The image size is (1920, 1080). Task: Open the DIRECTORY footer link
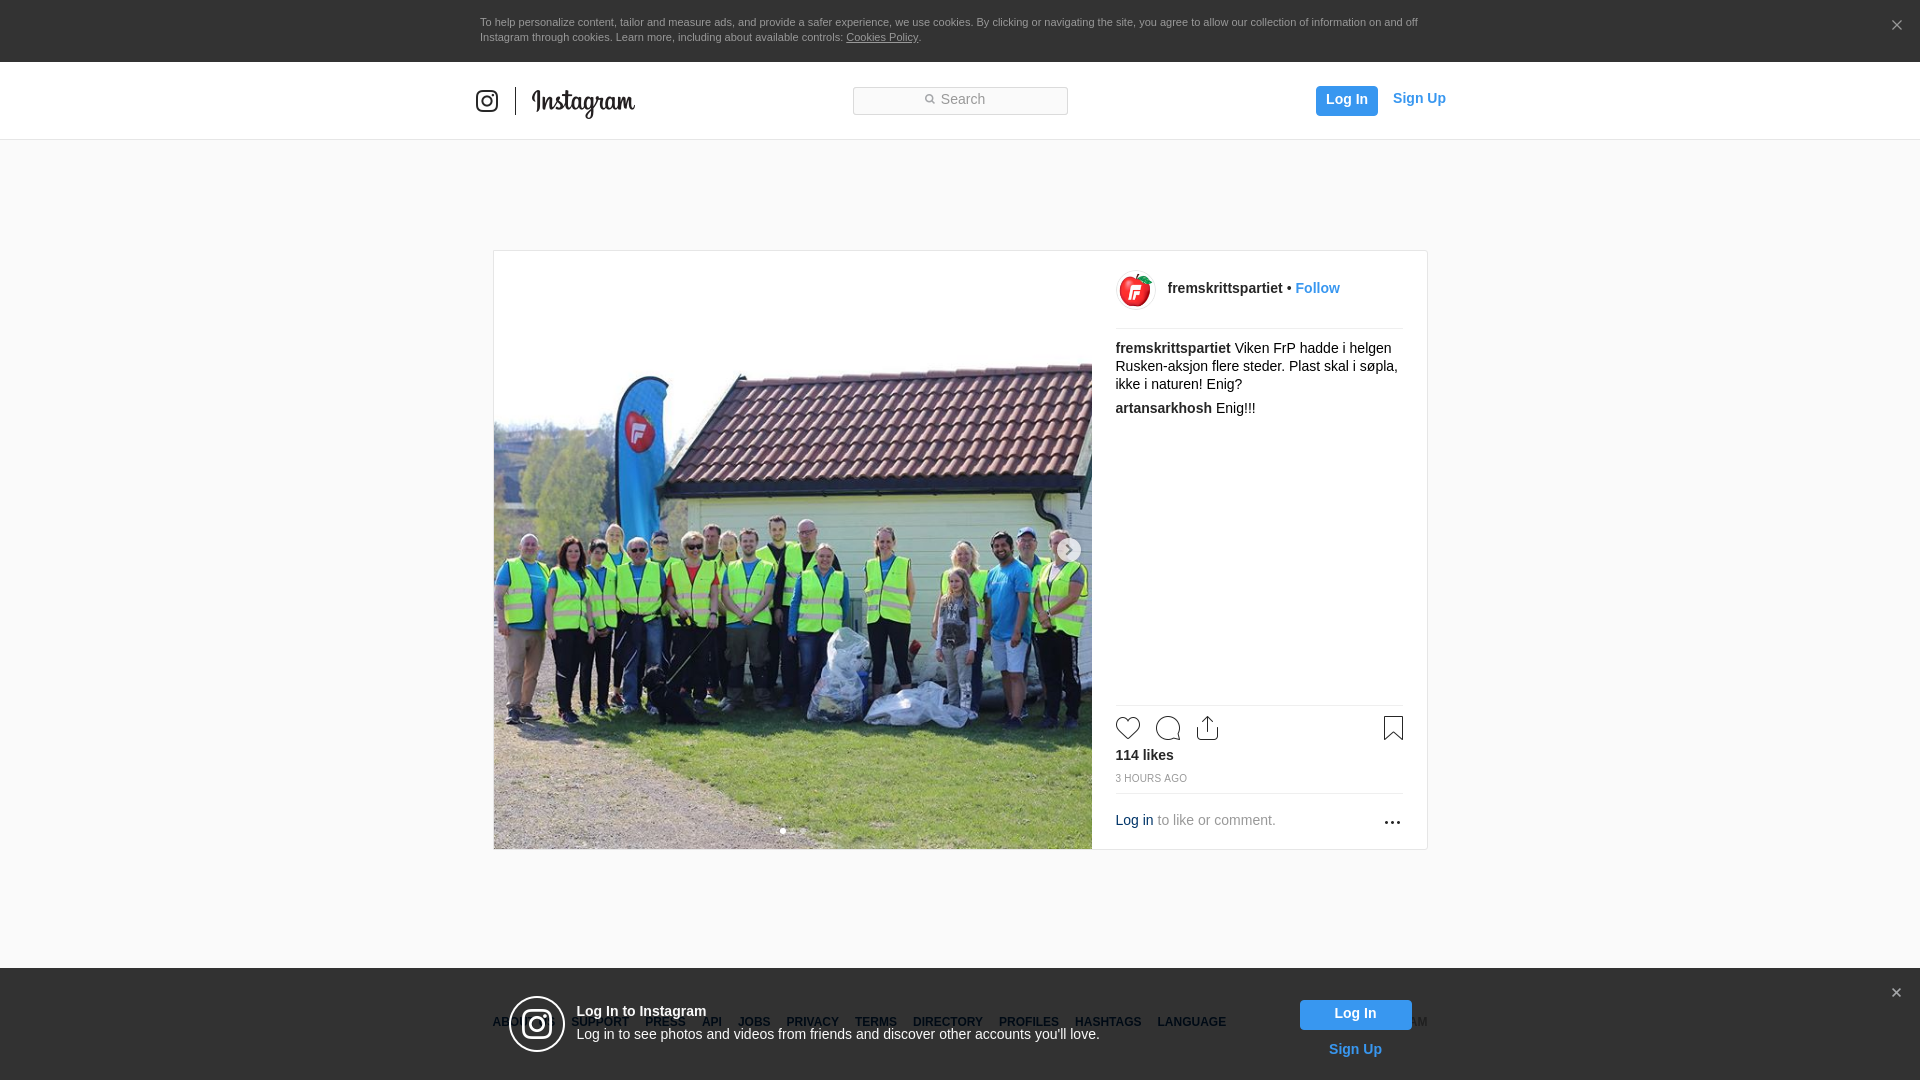[947, 1022]
